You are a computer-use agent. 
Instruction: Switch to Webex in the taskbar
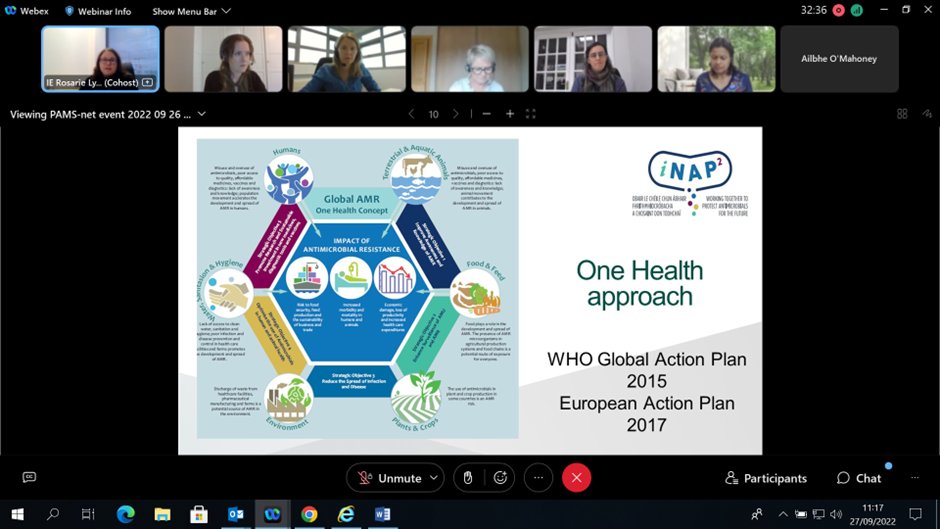pos(272,514)
